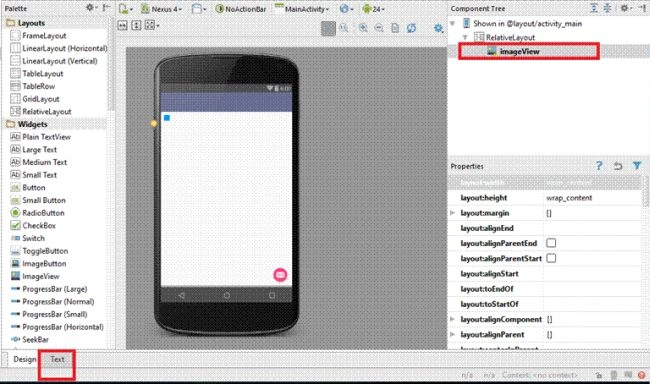Screen dimensions: 650x384
Task: Click the actual size zoom icon
Action: [x=344, y=28]
